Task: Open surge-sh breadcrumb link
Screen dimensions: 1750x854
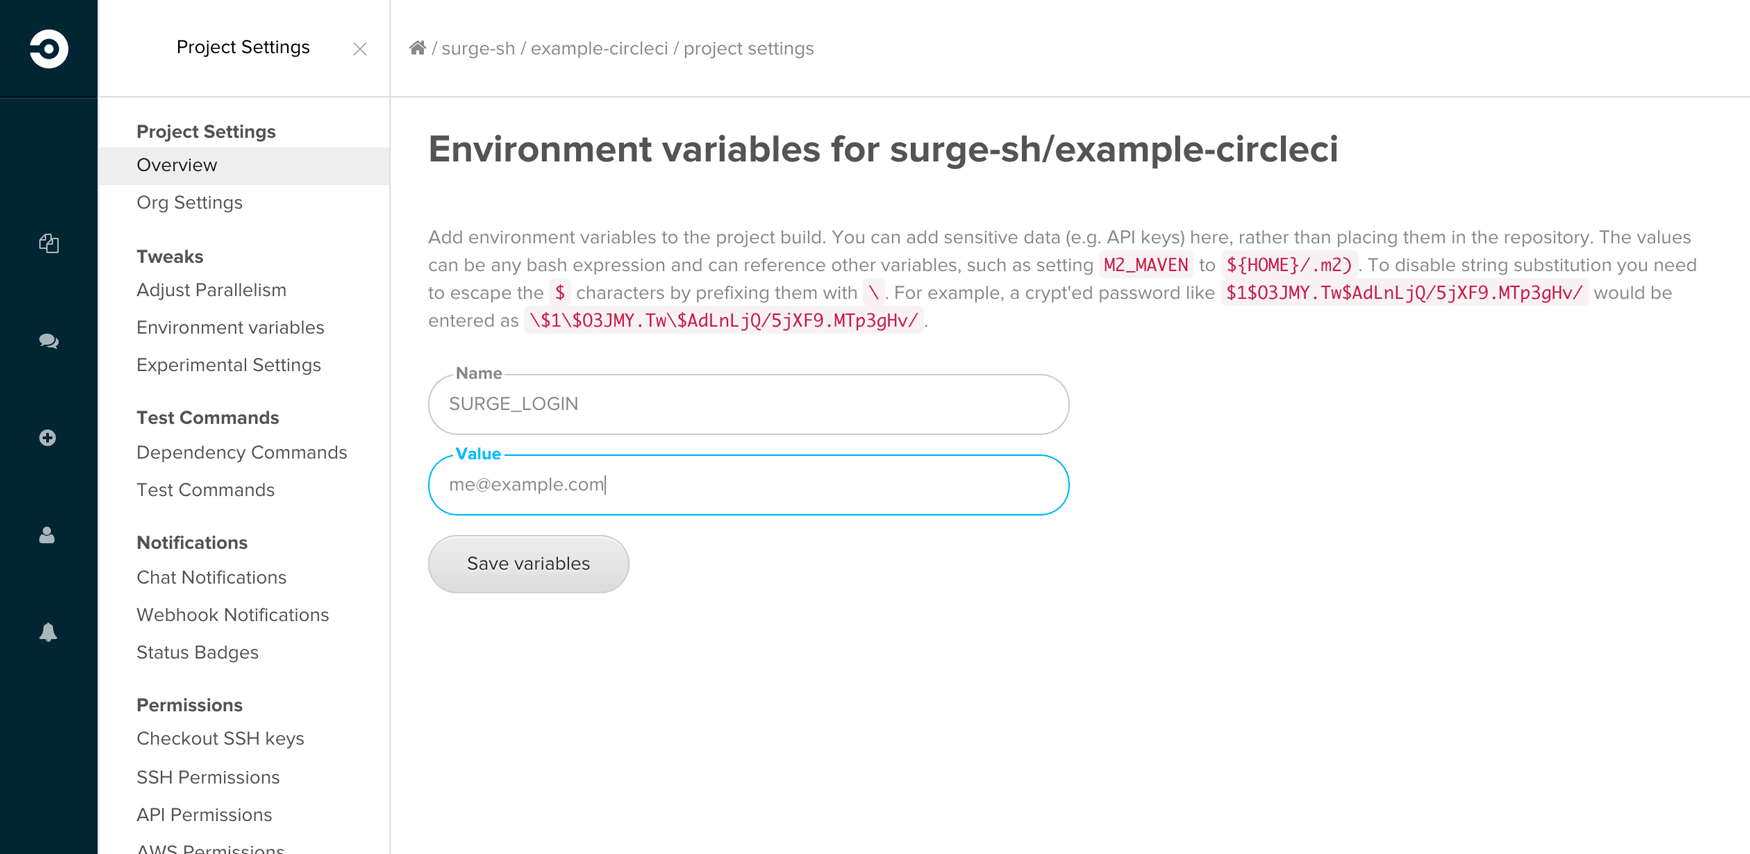Action: (478, 48)
